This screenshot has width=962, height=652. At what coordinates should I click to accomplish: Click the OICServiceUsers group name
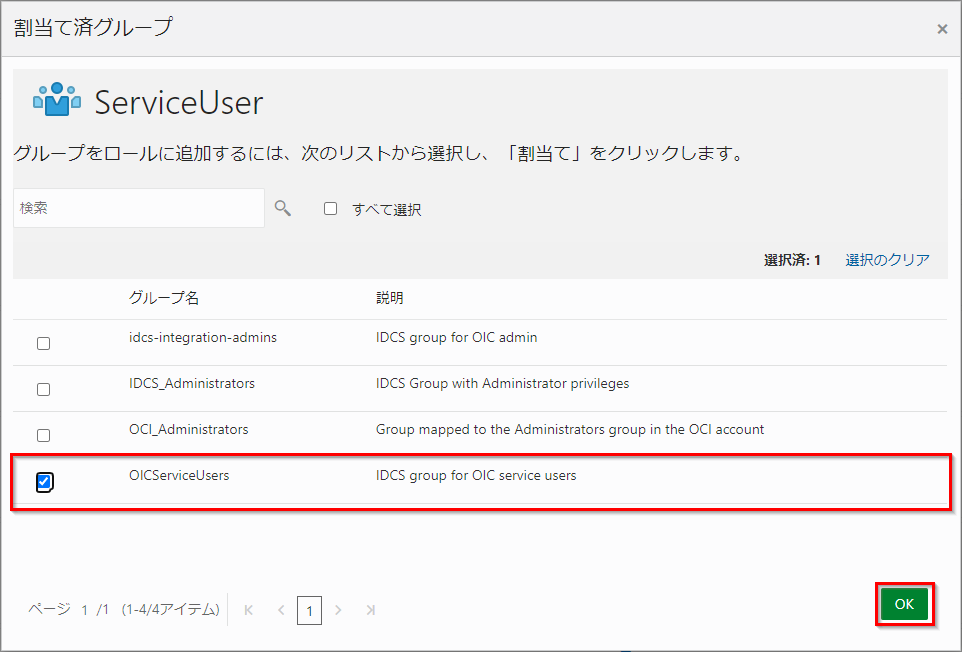pyautogui.click(x=179, y=475)
